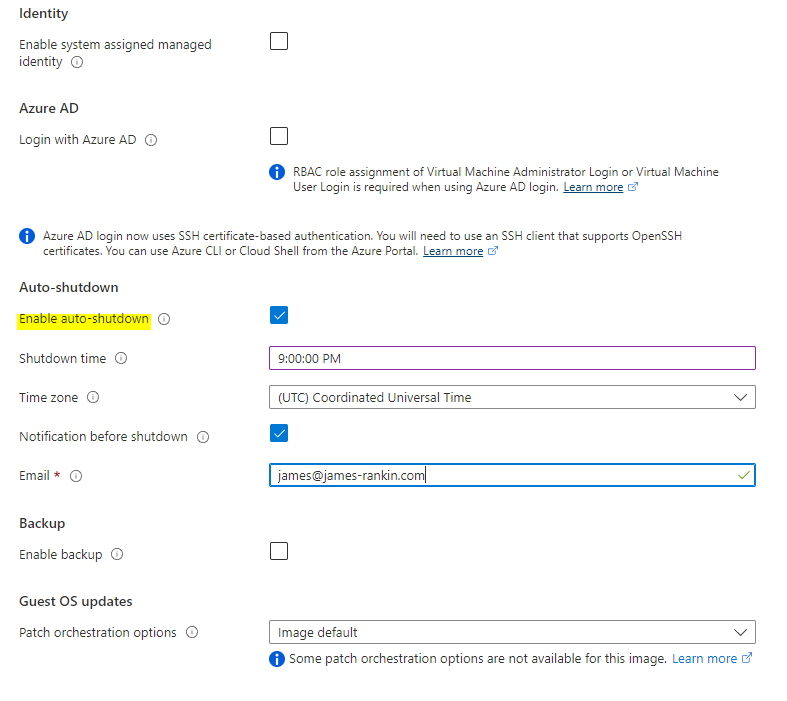
Task: Disable Notification before shutdown checkbox
Action: coord(279,433)
